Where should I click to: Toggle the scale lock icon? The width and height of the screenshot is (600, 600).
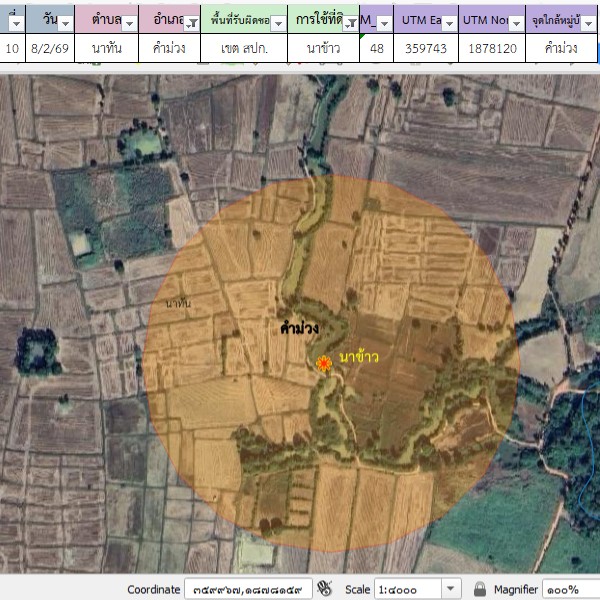479,589
